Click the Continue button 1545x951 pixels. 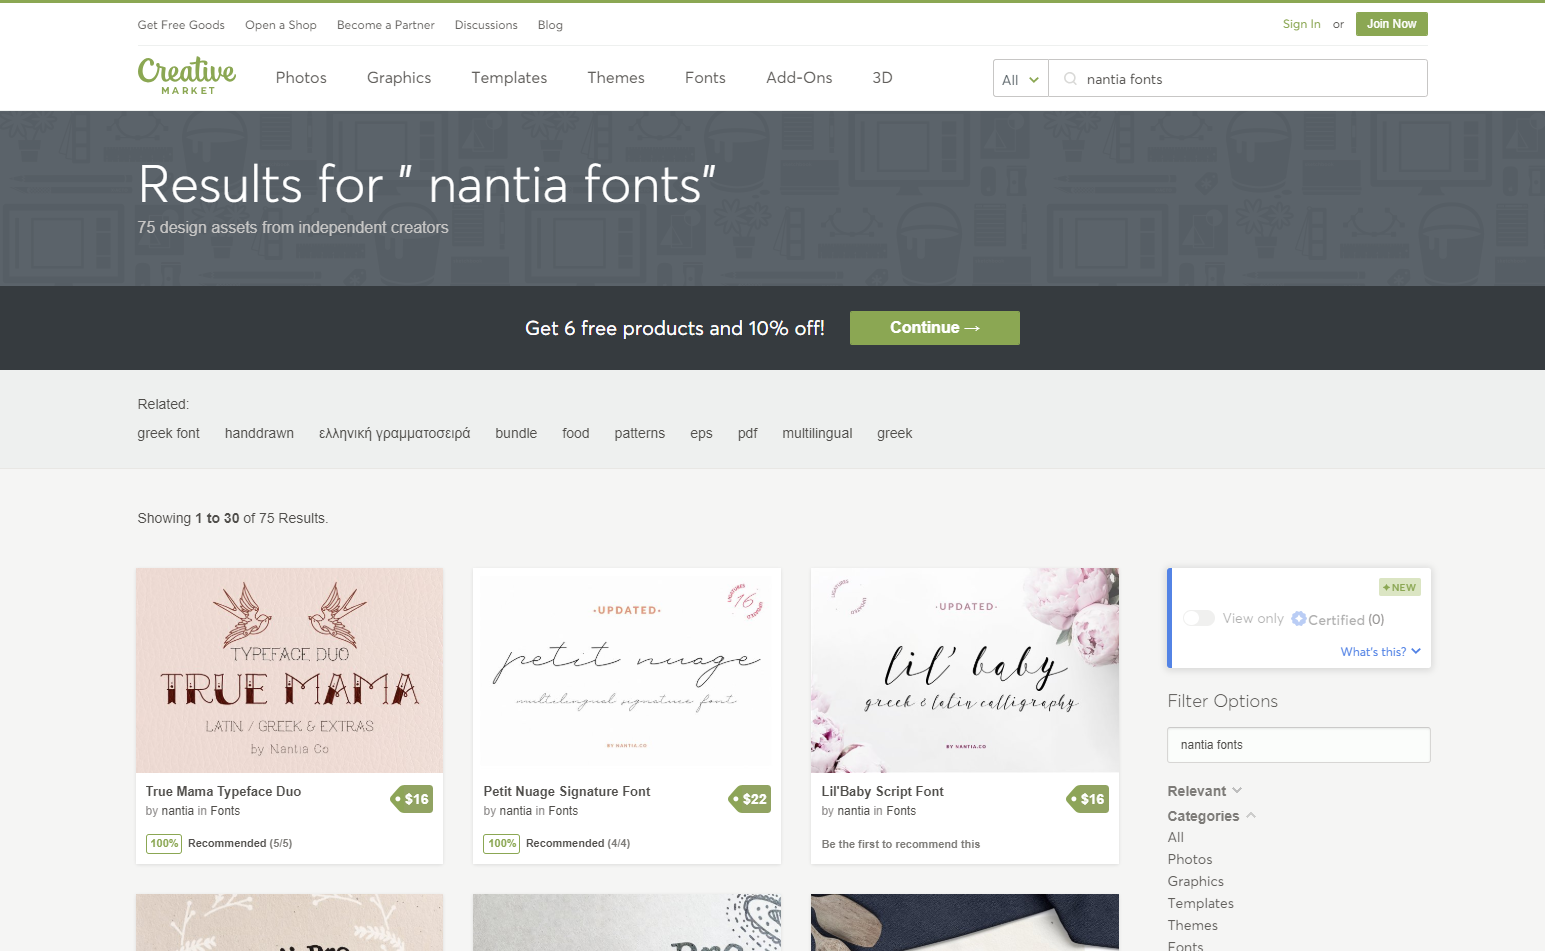(x=935, y=328)
